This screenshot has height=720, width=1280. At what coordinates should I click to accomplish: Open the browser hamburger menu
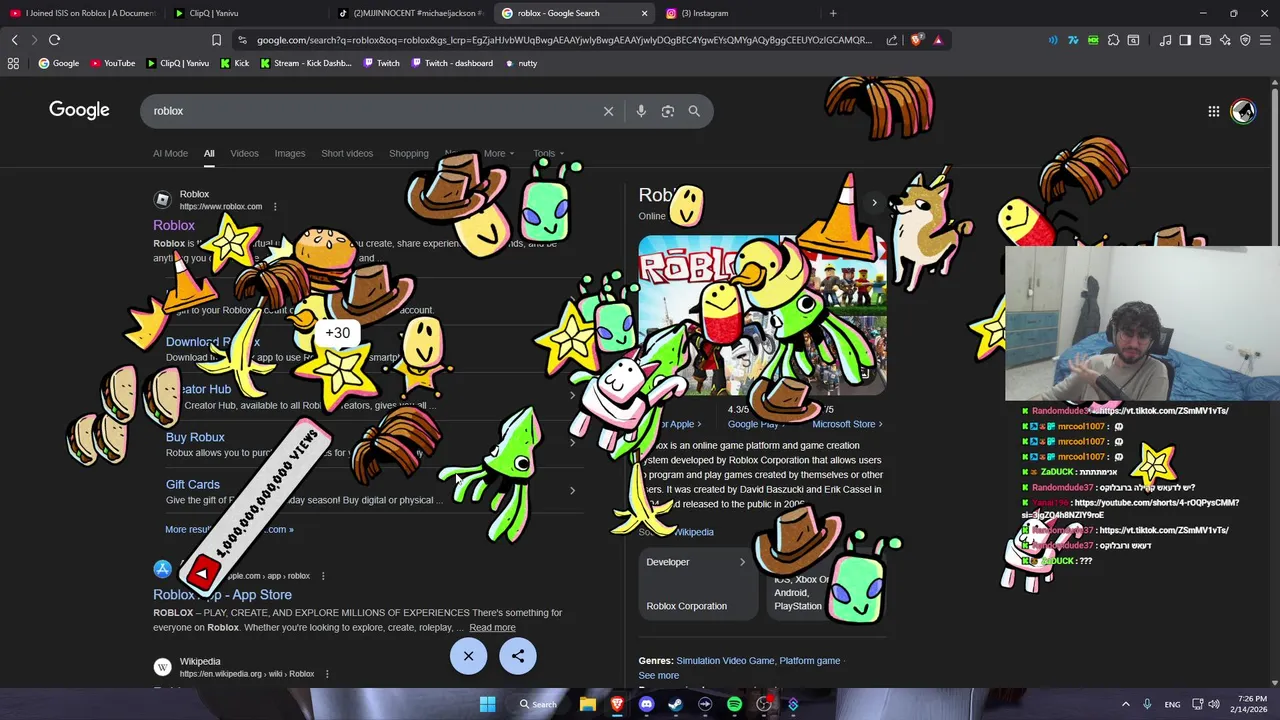click(x=1265, y=40)
